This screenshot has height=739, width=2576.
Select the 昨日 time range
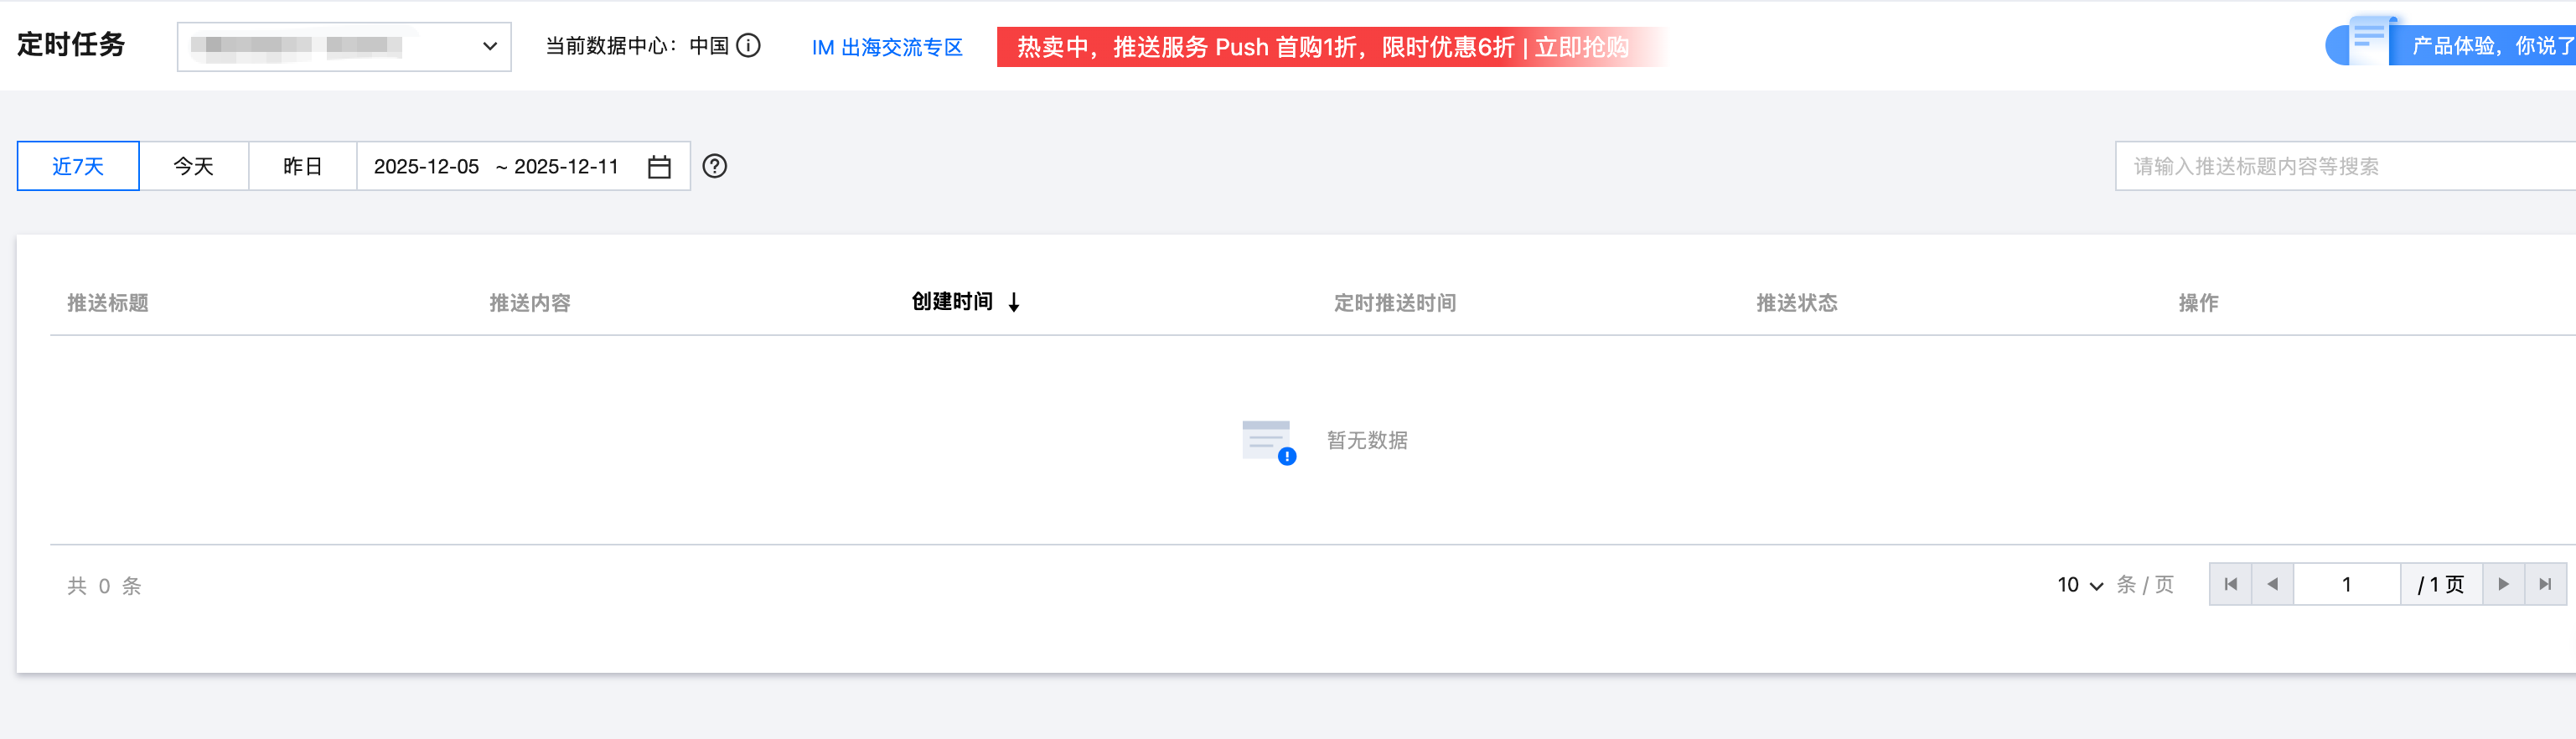coord(302,166)
